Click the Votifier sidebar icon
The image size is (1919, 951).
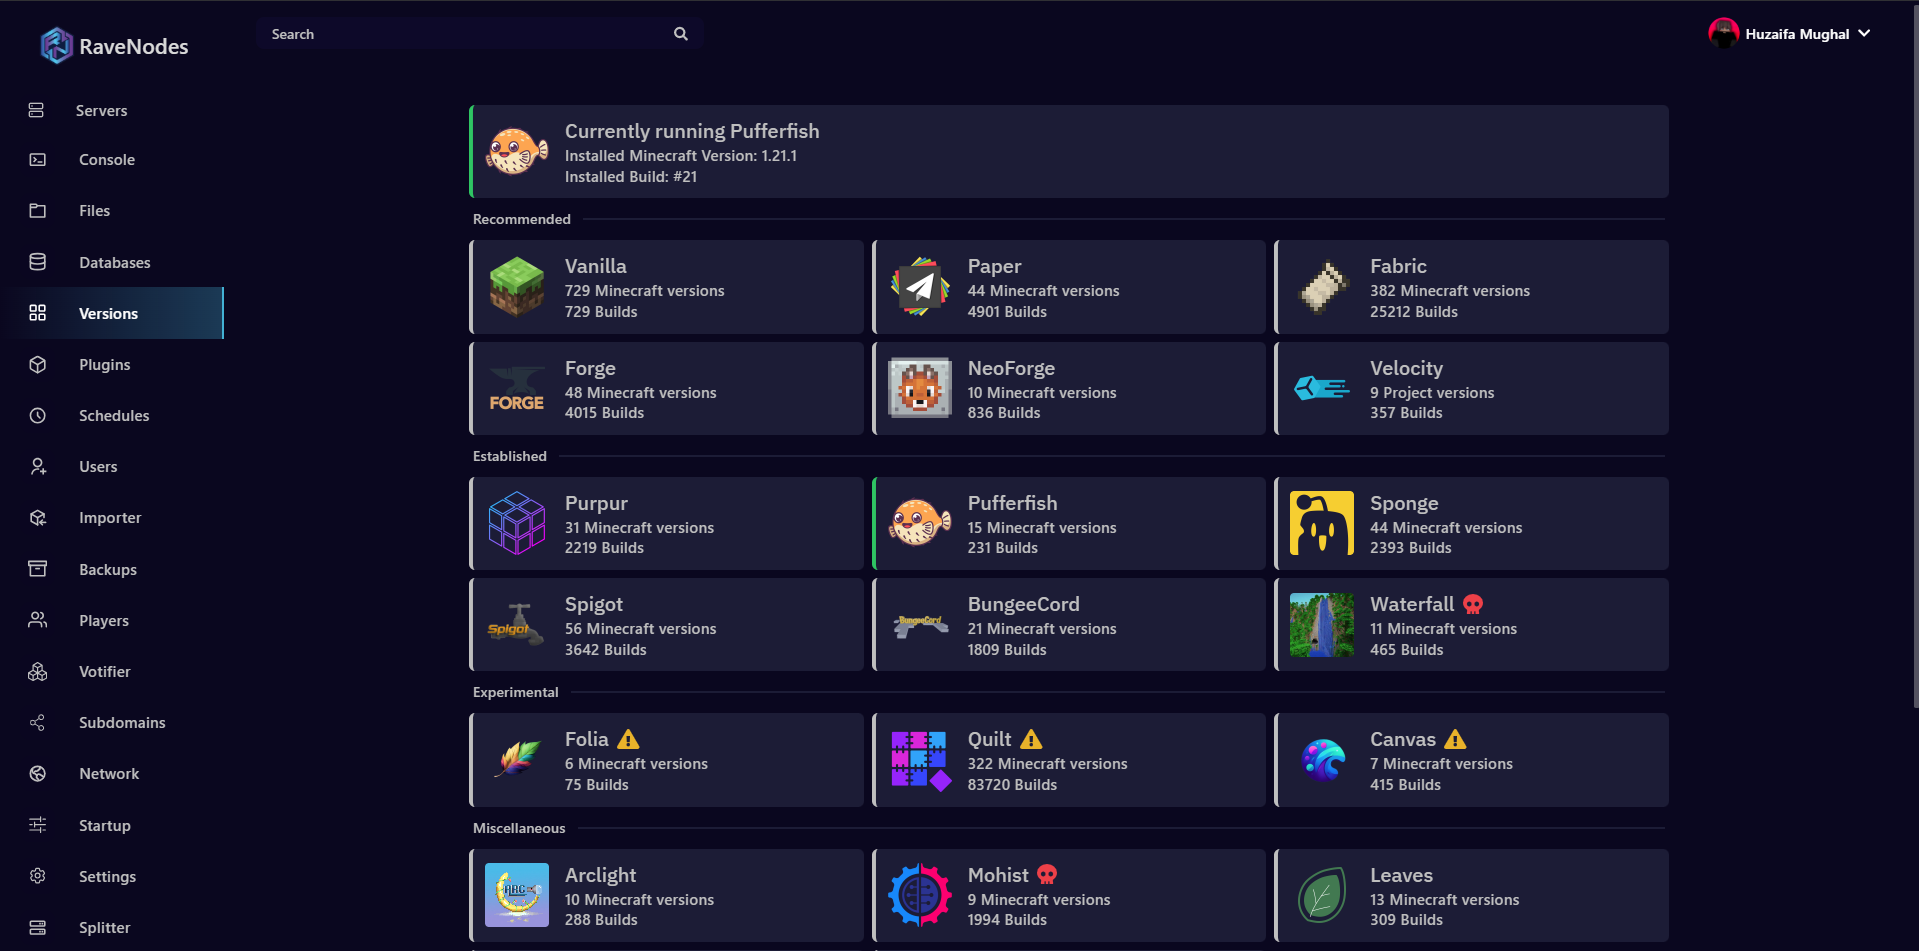tap(38, 672)
